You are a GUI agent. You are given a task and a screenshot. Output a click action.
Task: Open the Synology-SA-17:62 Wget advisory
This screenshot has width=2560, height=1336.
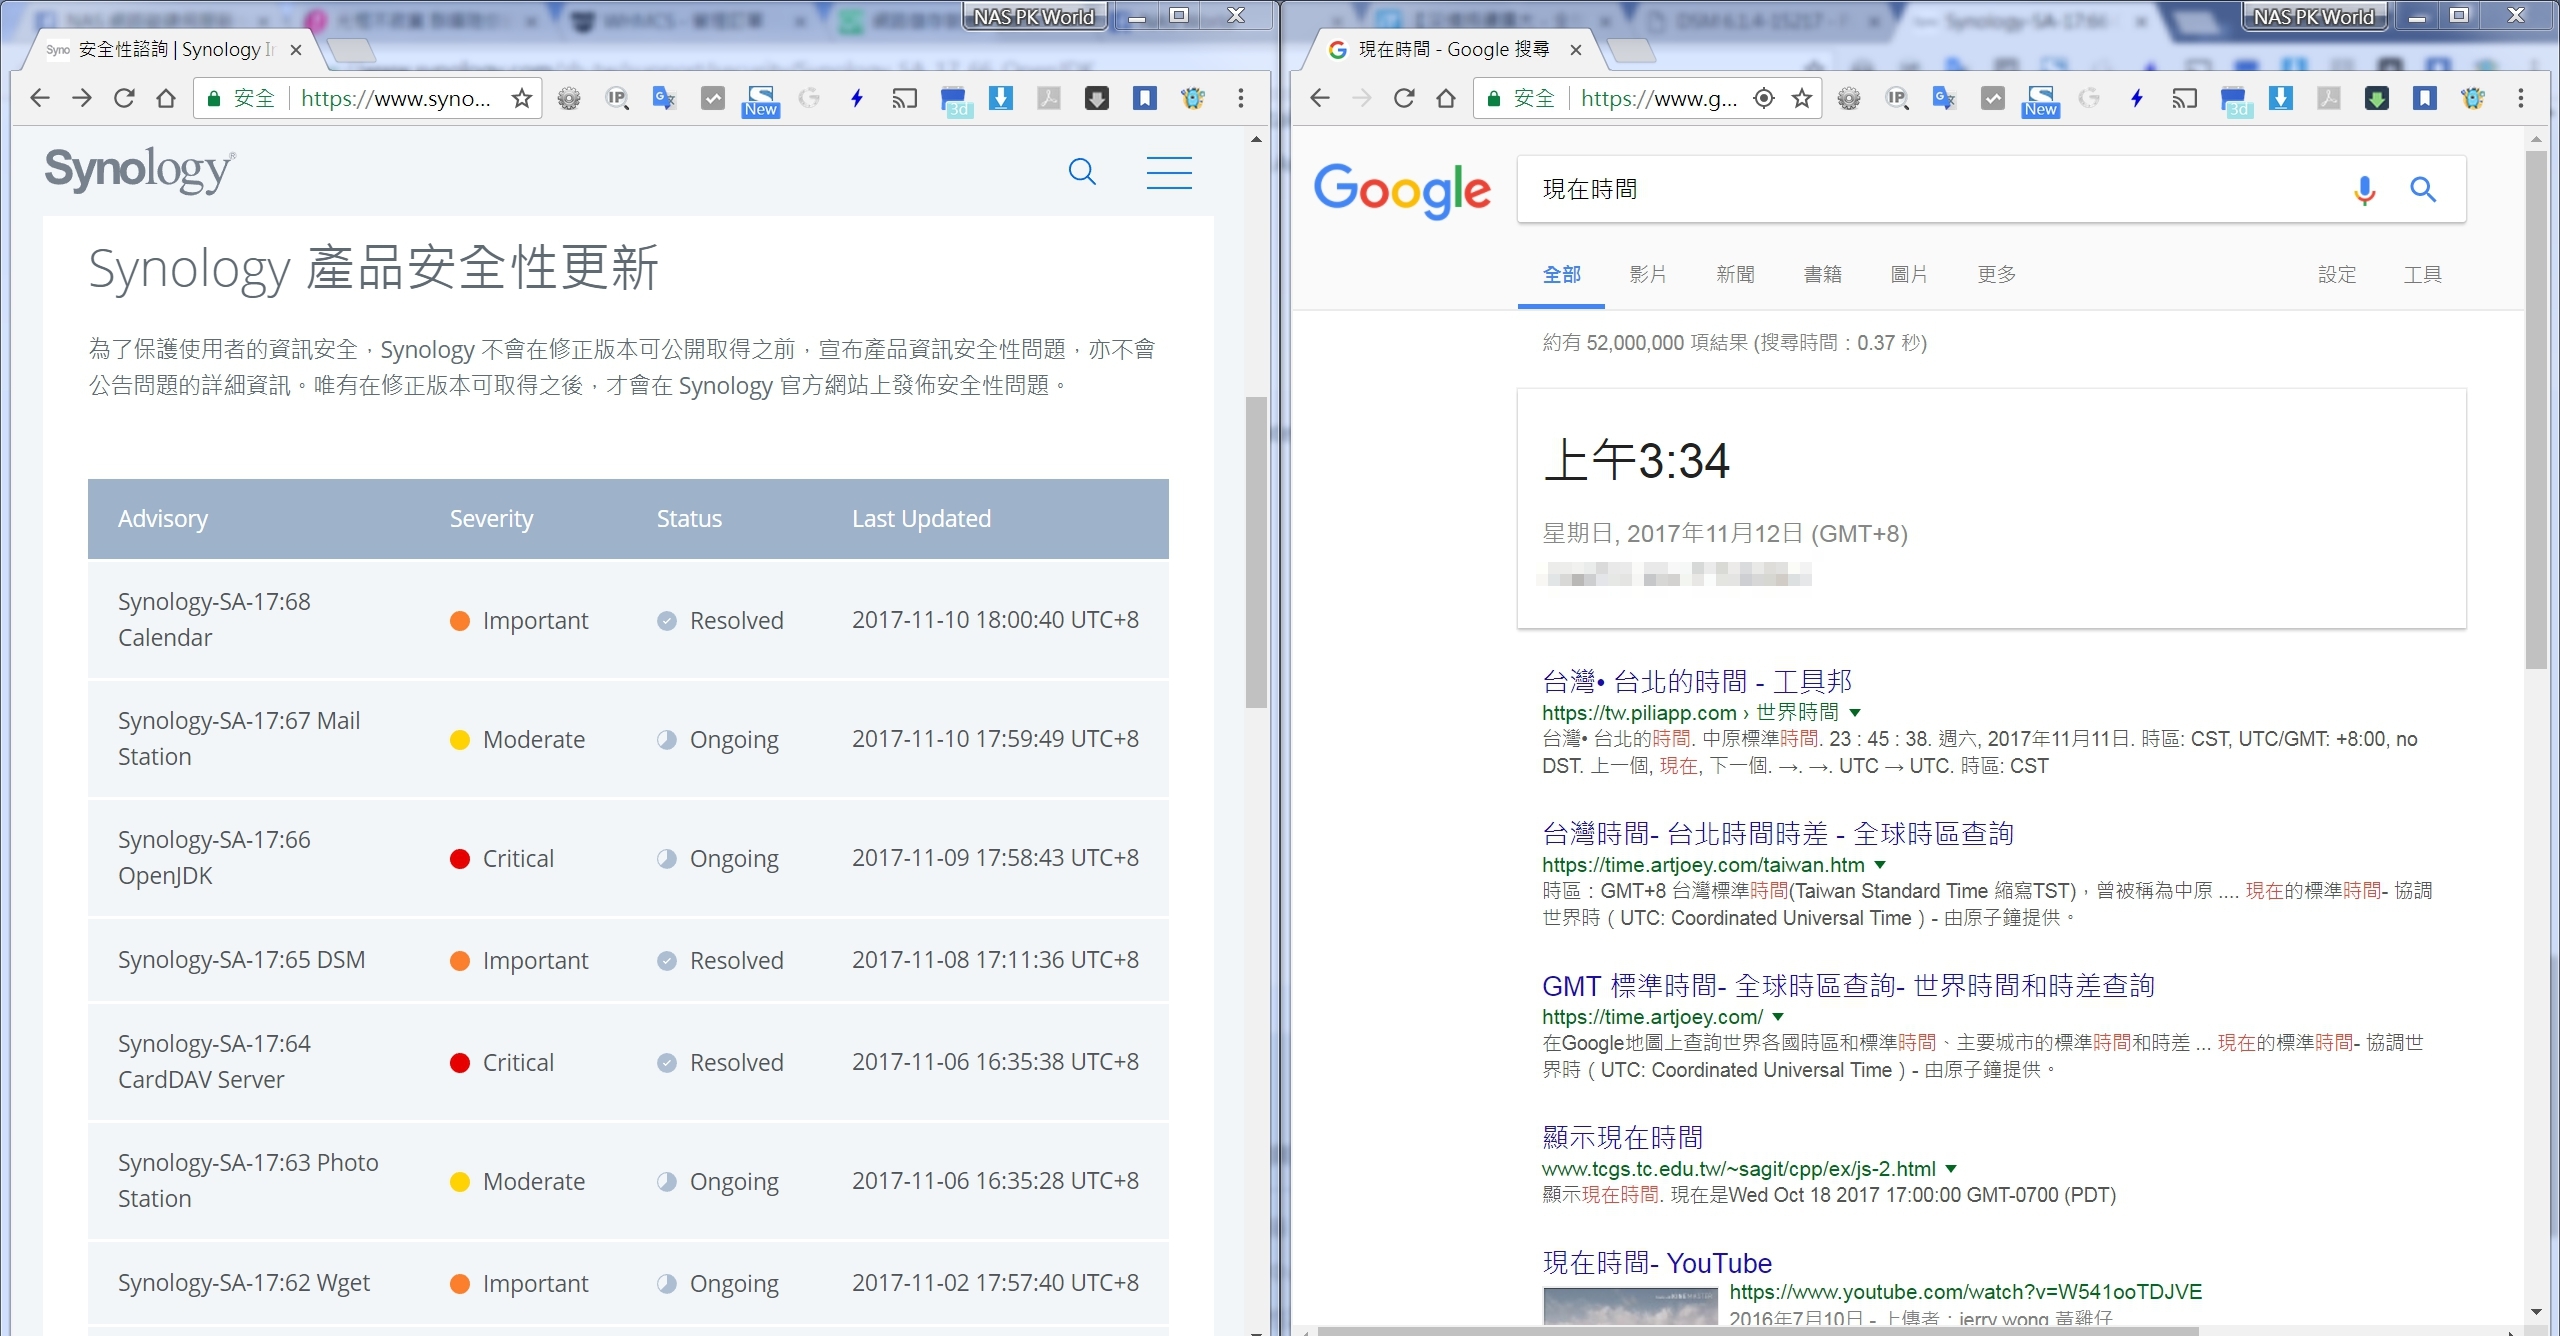click(244, 1283)
